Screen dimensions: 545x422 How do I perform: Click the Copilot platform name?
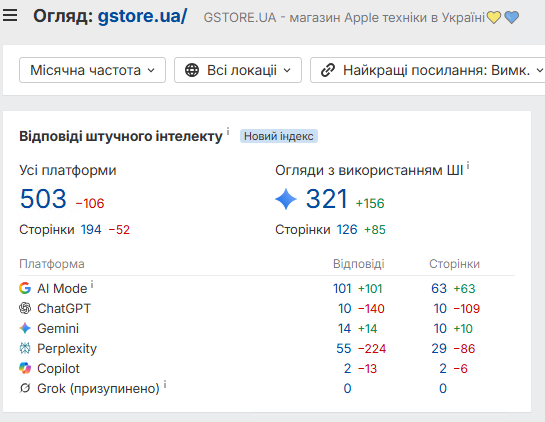(x=58, y=368)
